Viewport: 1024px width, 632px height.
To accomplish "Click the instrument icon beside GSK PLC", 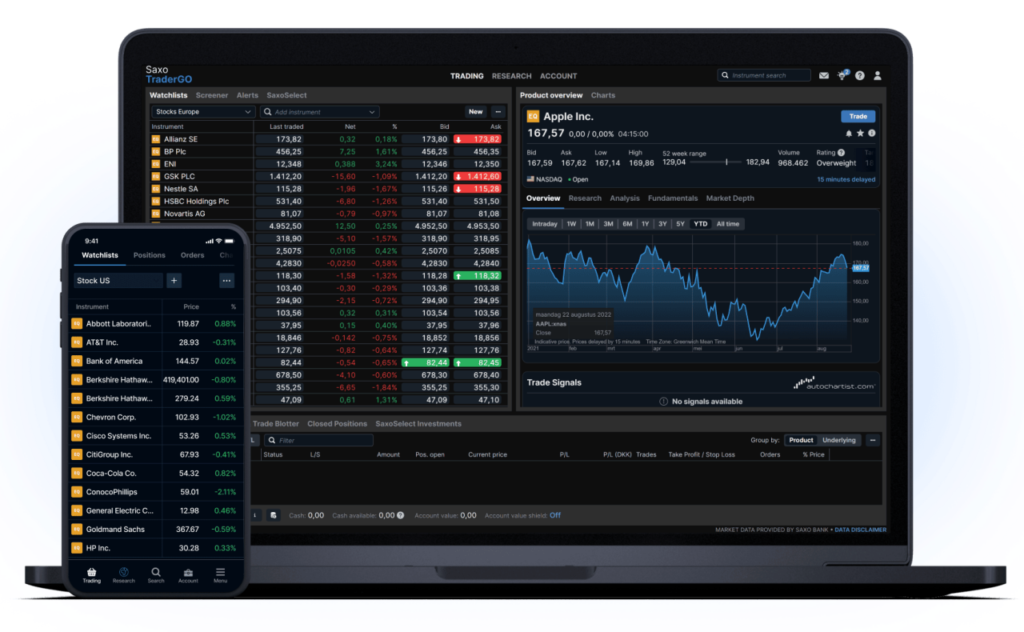I will (x=155, y=176).
